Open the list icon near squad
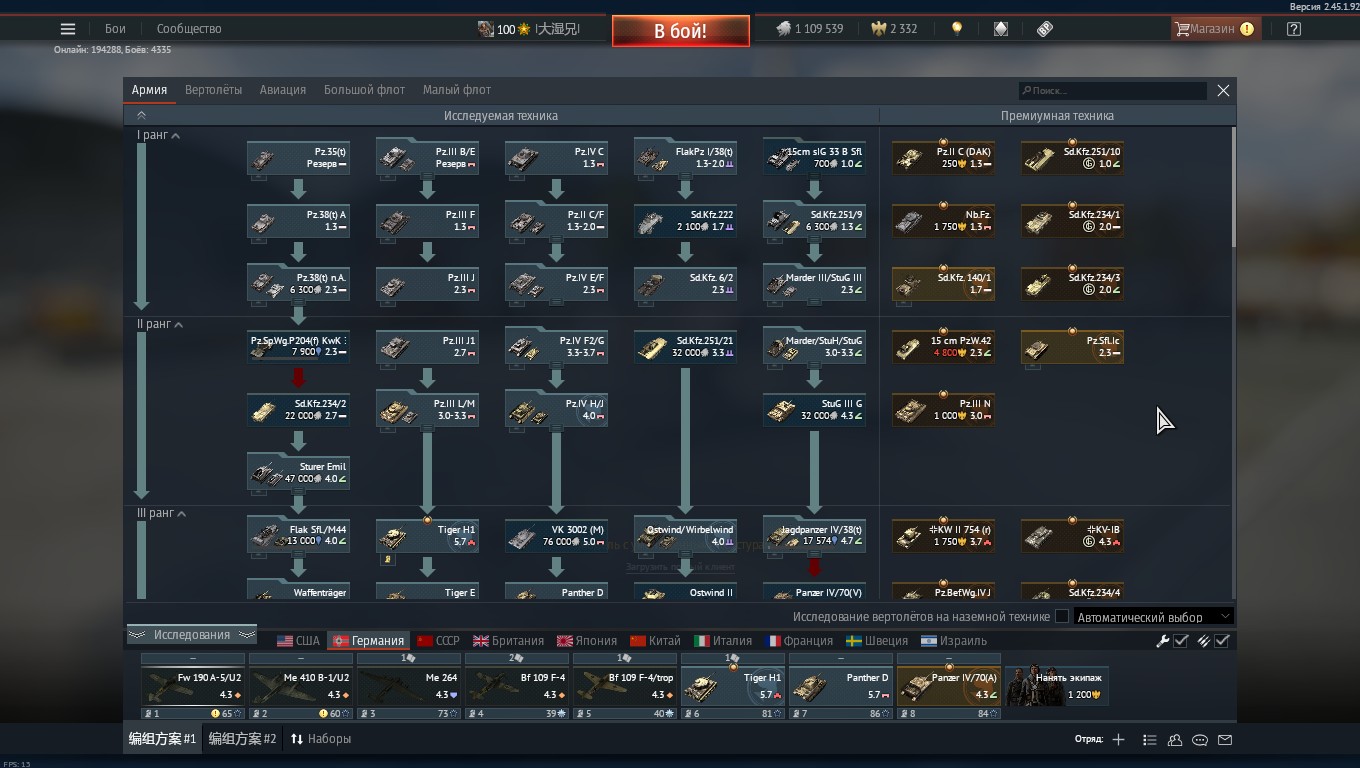 click(x=1149, y=740)
